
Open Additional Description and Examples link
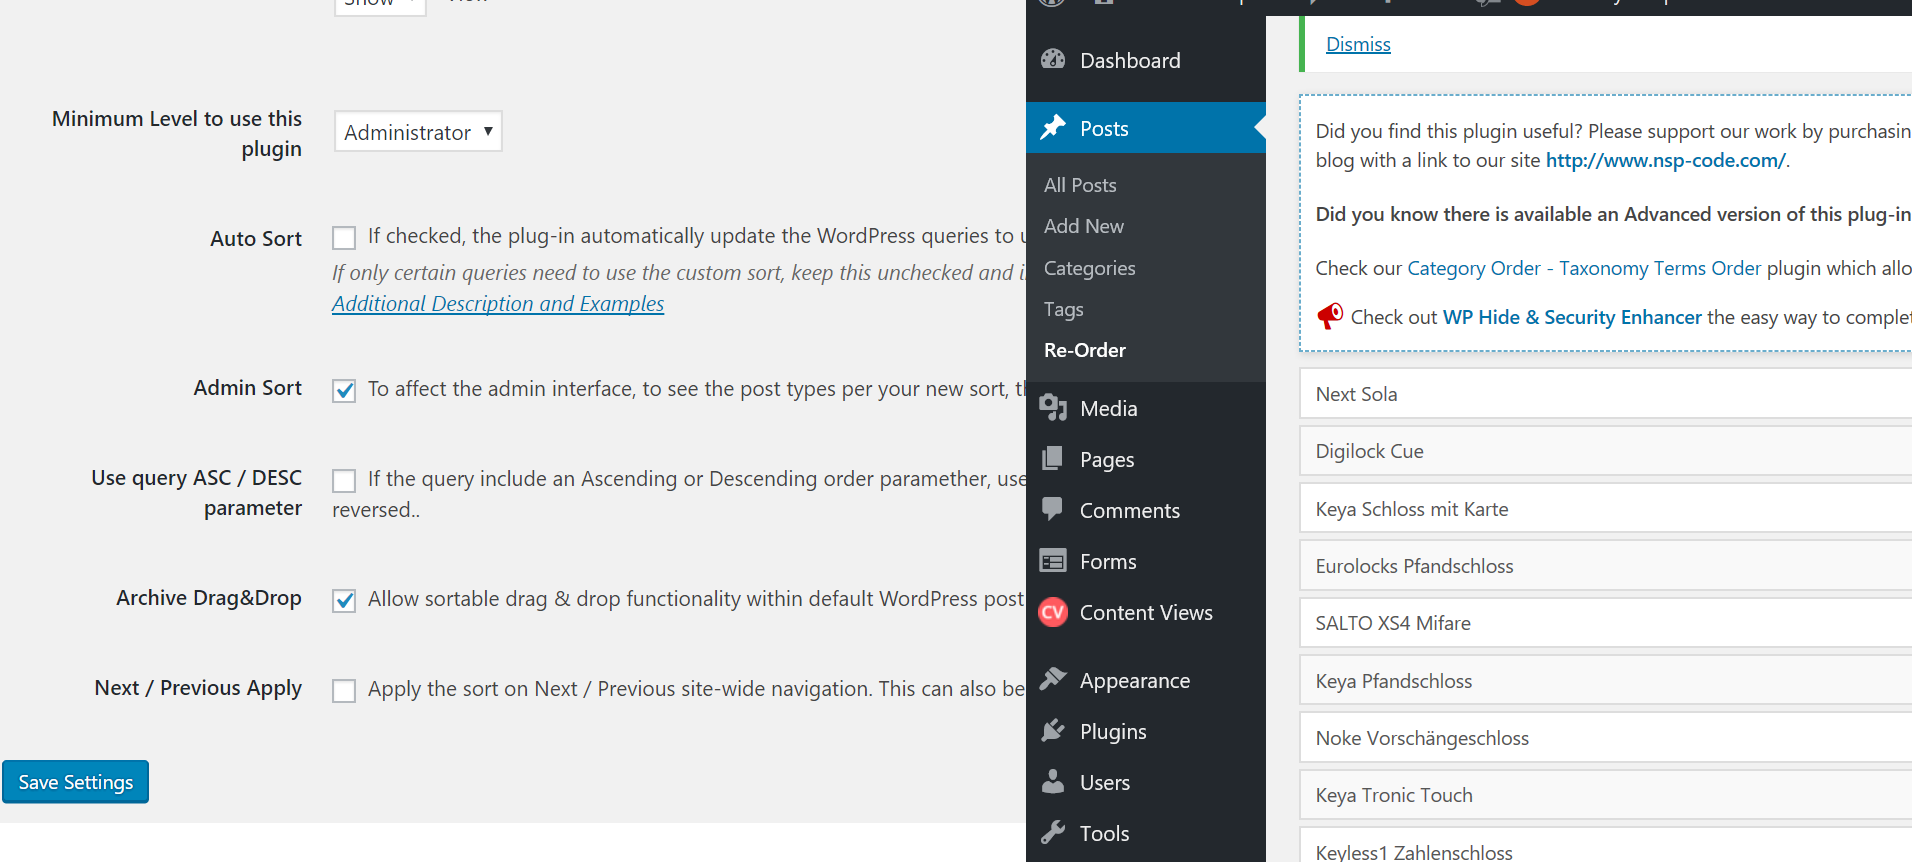(x=498, y=303)
